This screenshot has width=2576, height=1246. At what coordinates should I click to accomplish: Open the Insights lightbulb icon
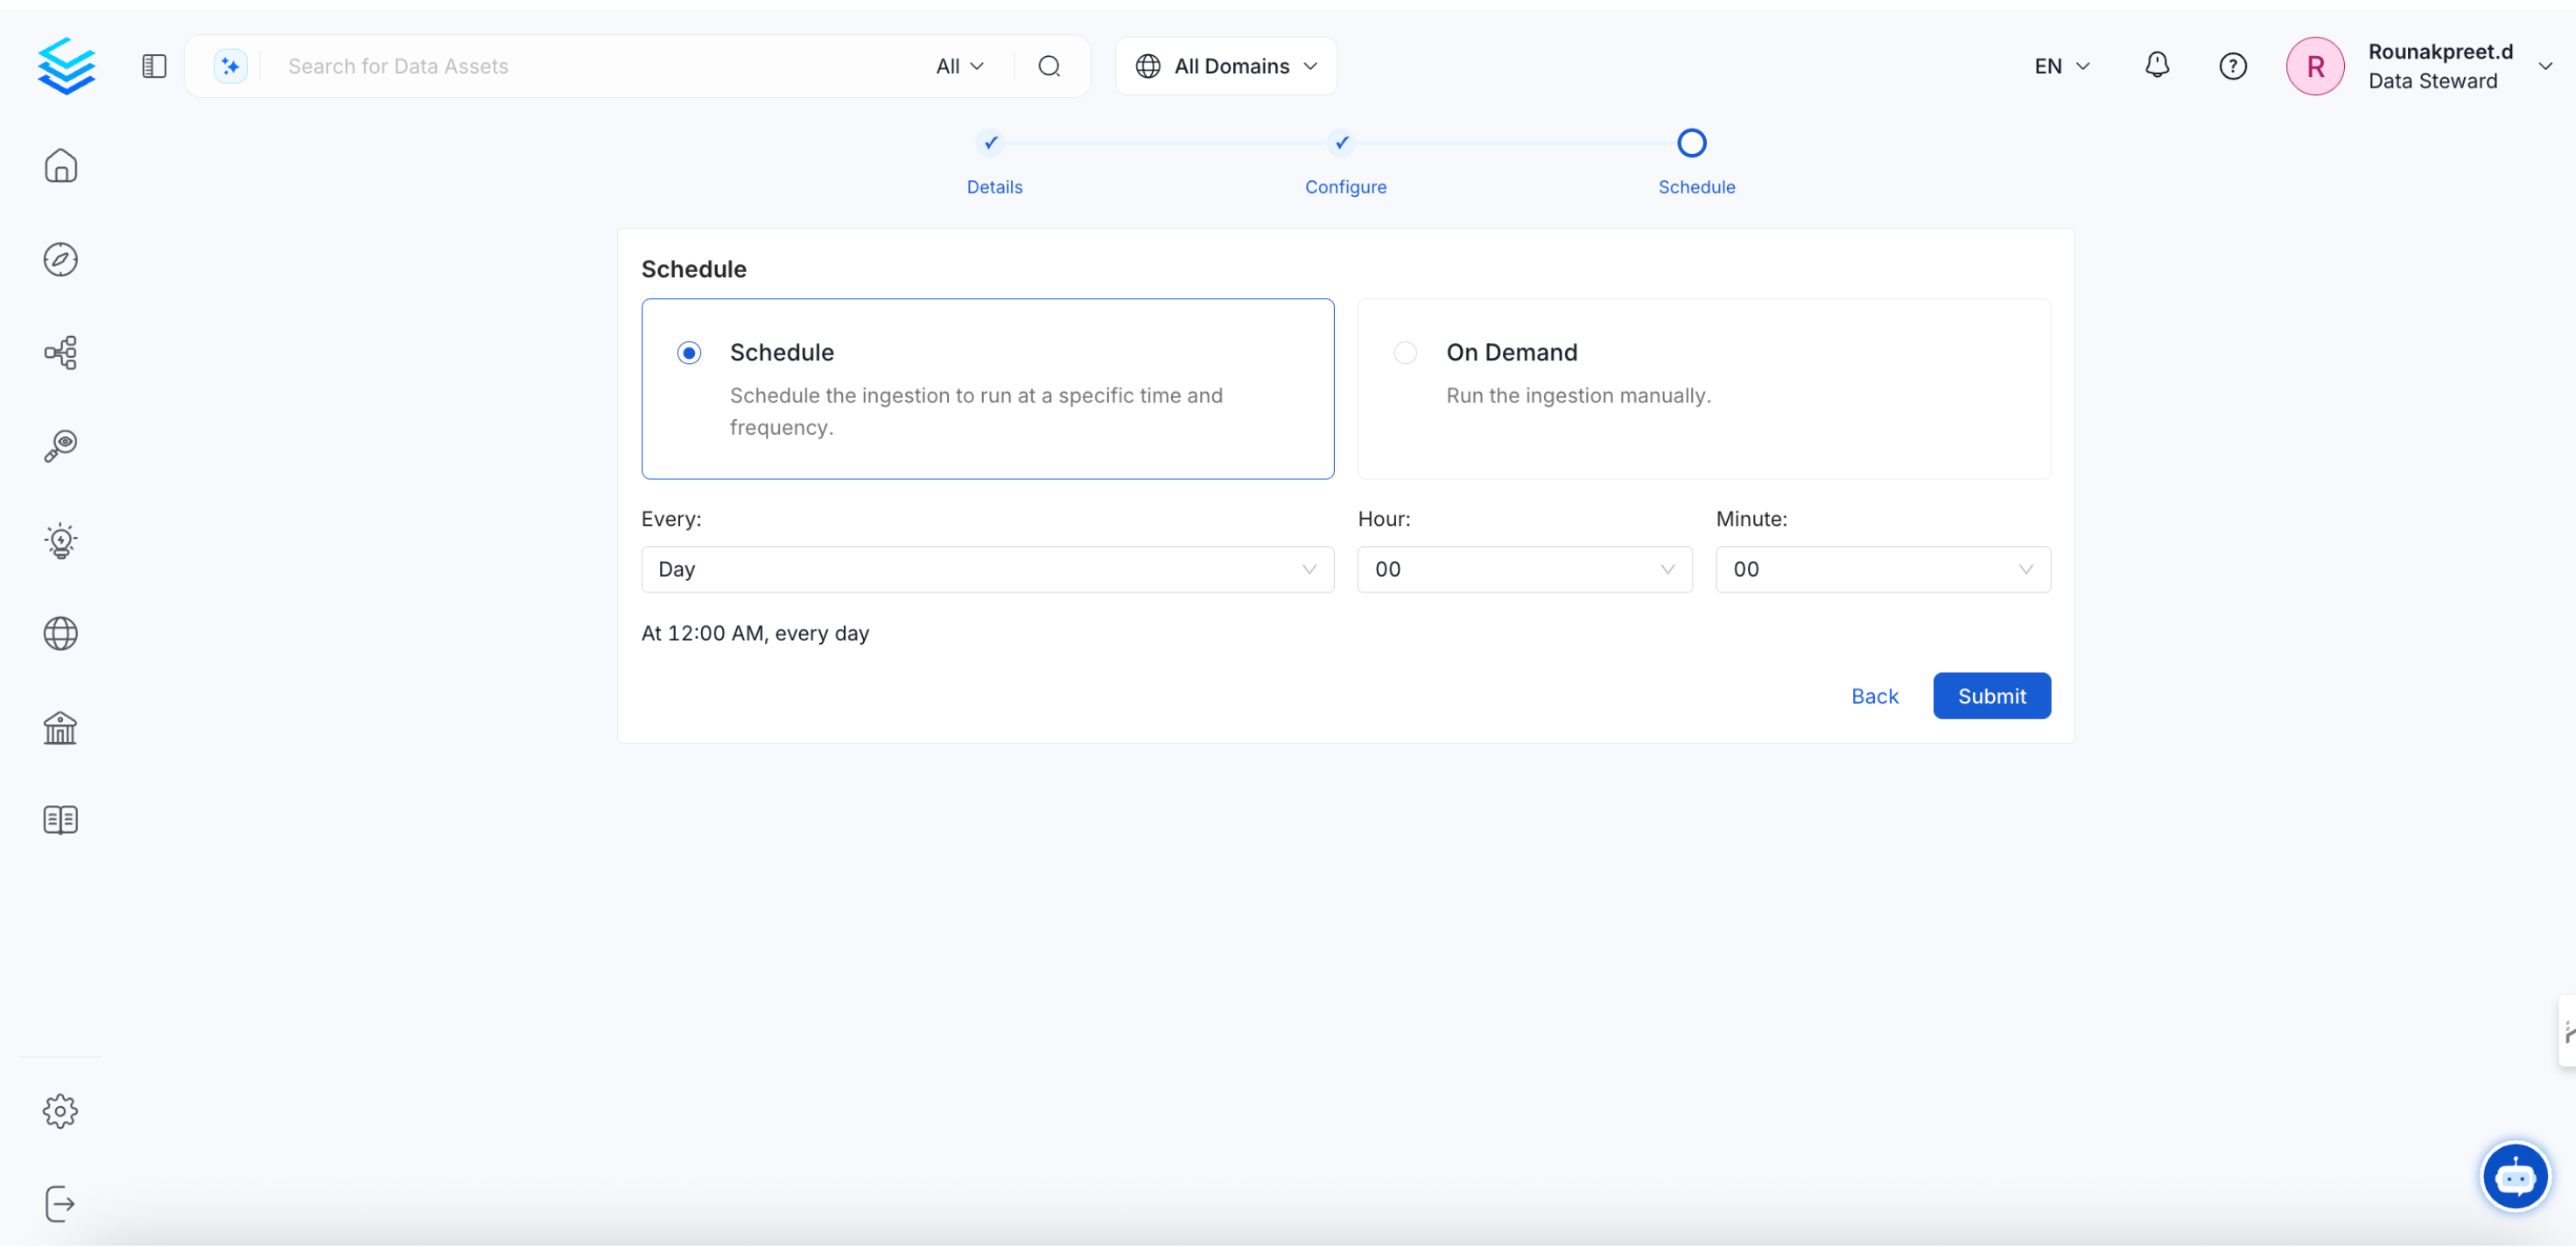[60, 540]
